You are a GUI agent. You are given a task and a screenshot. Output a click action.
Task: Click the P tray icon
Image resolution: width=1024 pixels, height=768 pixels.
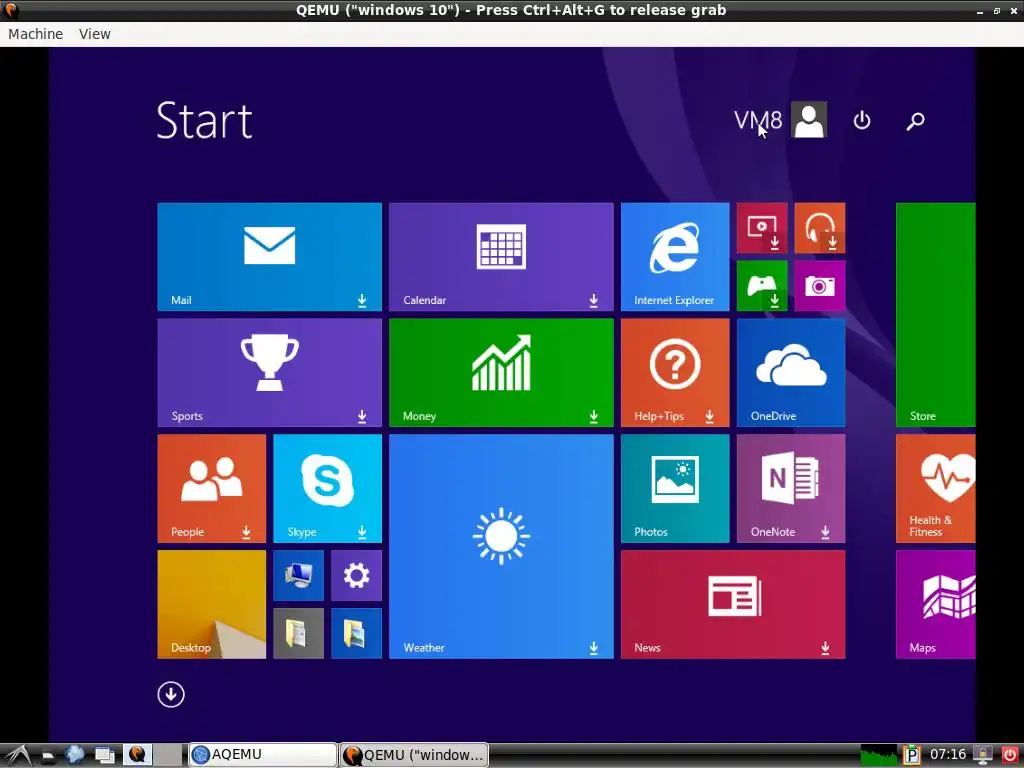pos(912,755)
